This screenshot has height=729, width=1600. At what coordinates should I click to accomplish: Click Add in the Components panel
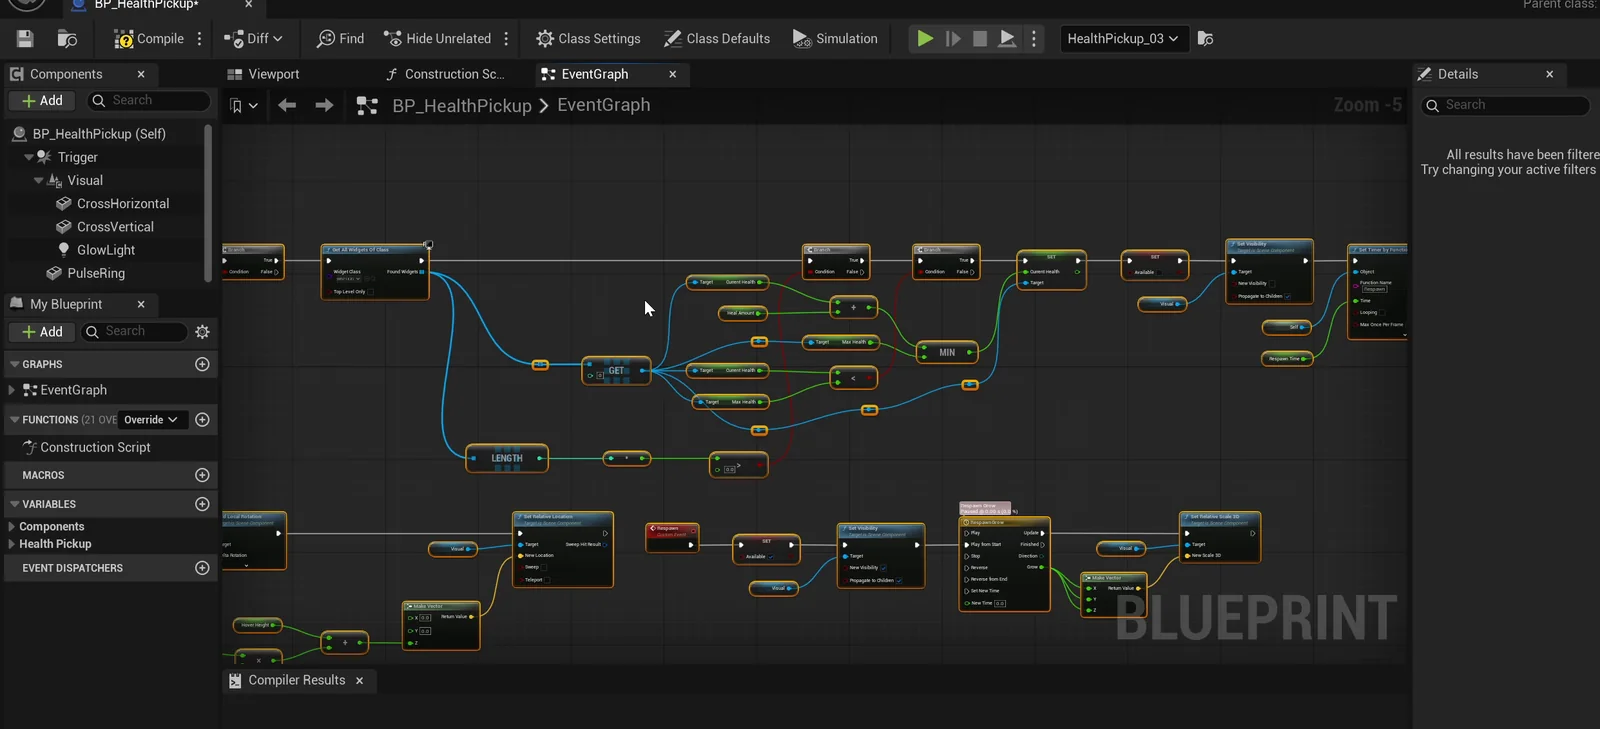tap(42, 101)
